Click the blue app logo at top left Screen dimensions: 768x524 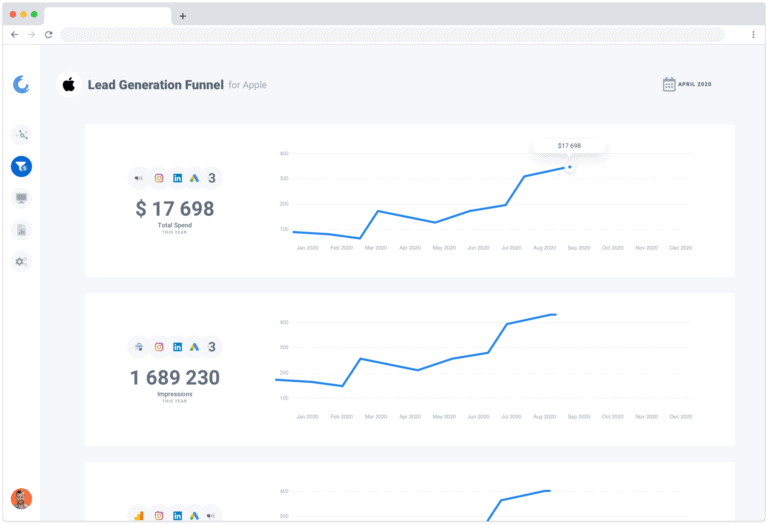coord(21,85)
